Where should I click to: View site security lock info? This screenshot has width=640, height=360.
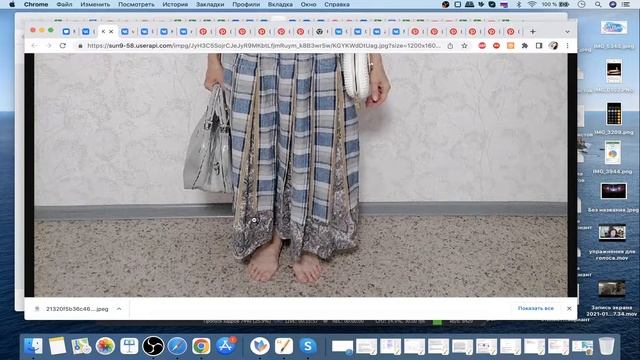80,46
